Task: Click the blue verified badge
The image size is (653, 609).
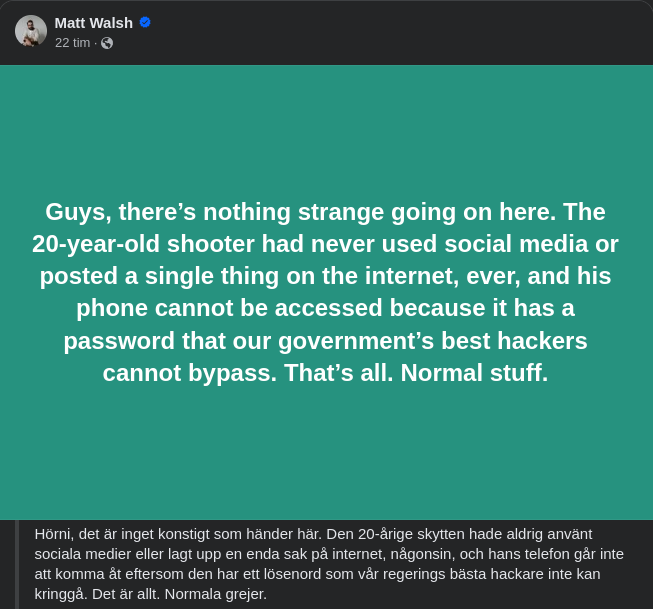Action: [145, 22]
